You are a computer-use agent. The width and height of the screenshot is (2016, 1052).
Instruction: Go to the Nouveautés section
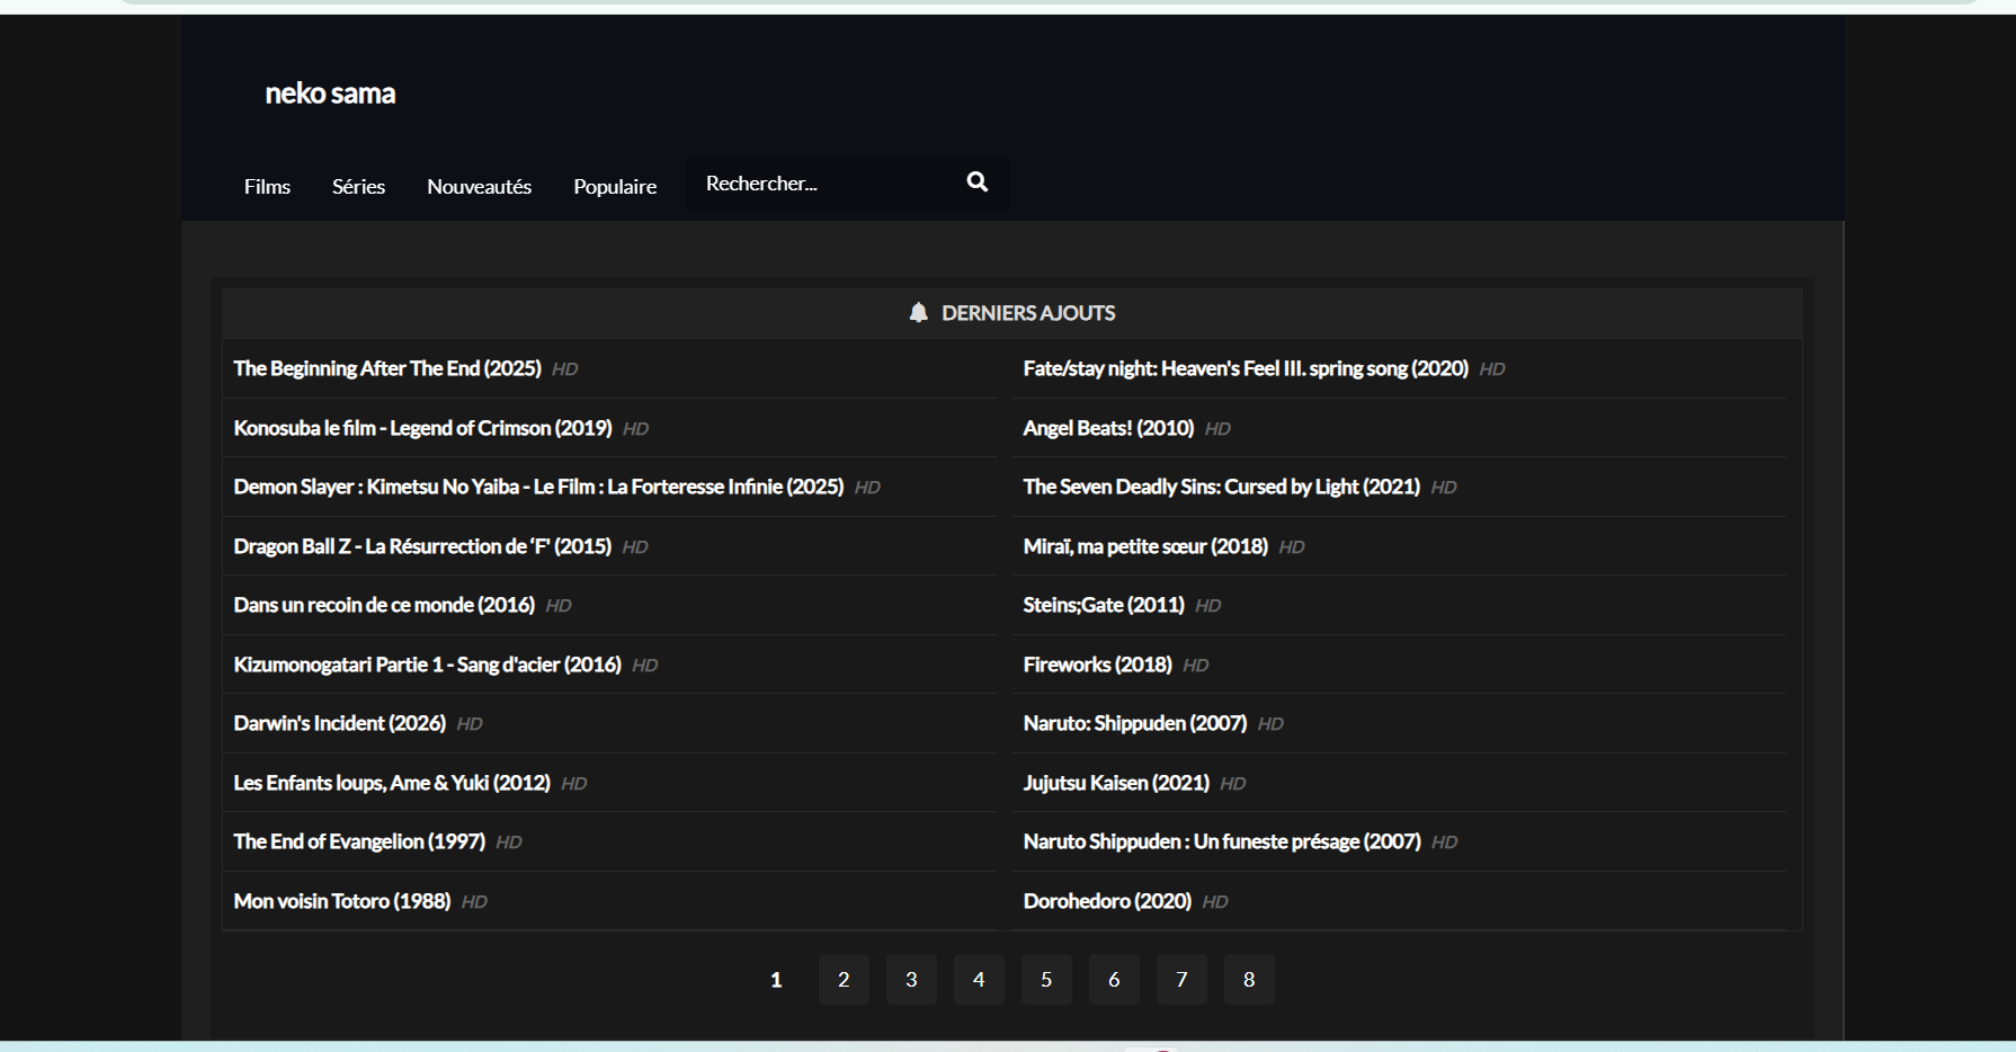(479, 187)
